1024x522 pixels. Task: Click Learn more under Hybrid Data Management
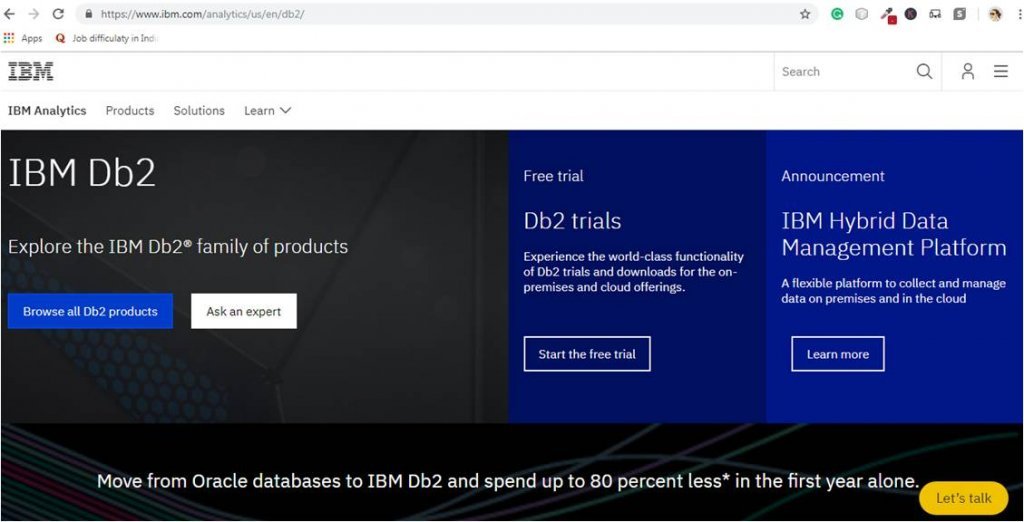(x=838, y=354)
